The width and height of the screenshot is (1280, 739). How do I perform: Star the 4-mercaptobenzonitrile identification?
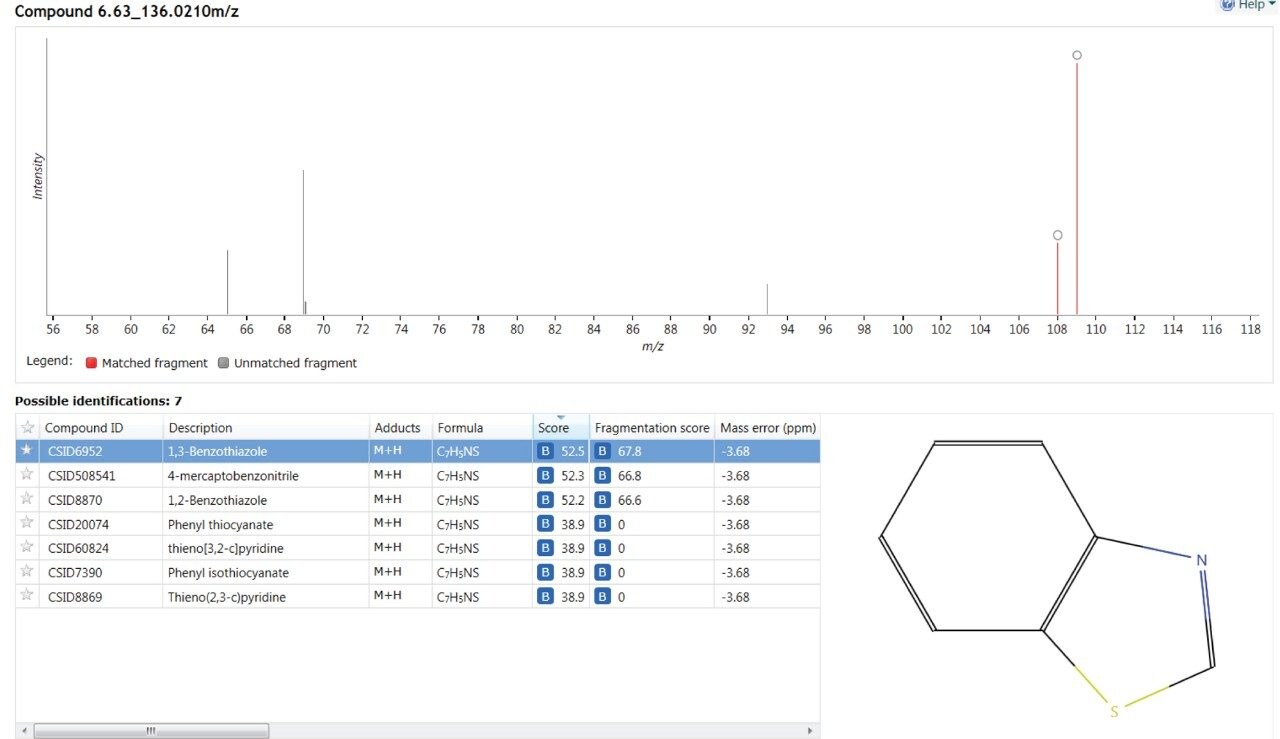27,475
